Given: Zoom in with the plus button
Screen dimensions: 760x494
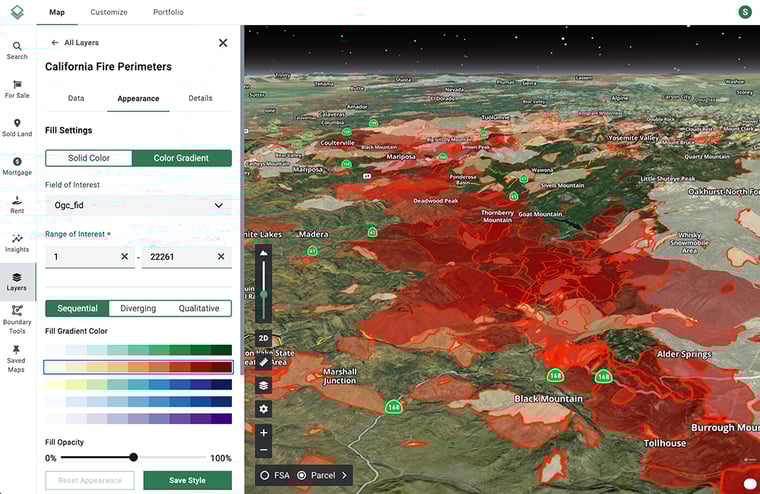Looking at the screenshot, I should [263, 433].
